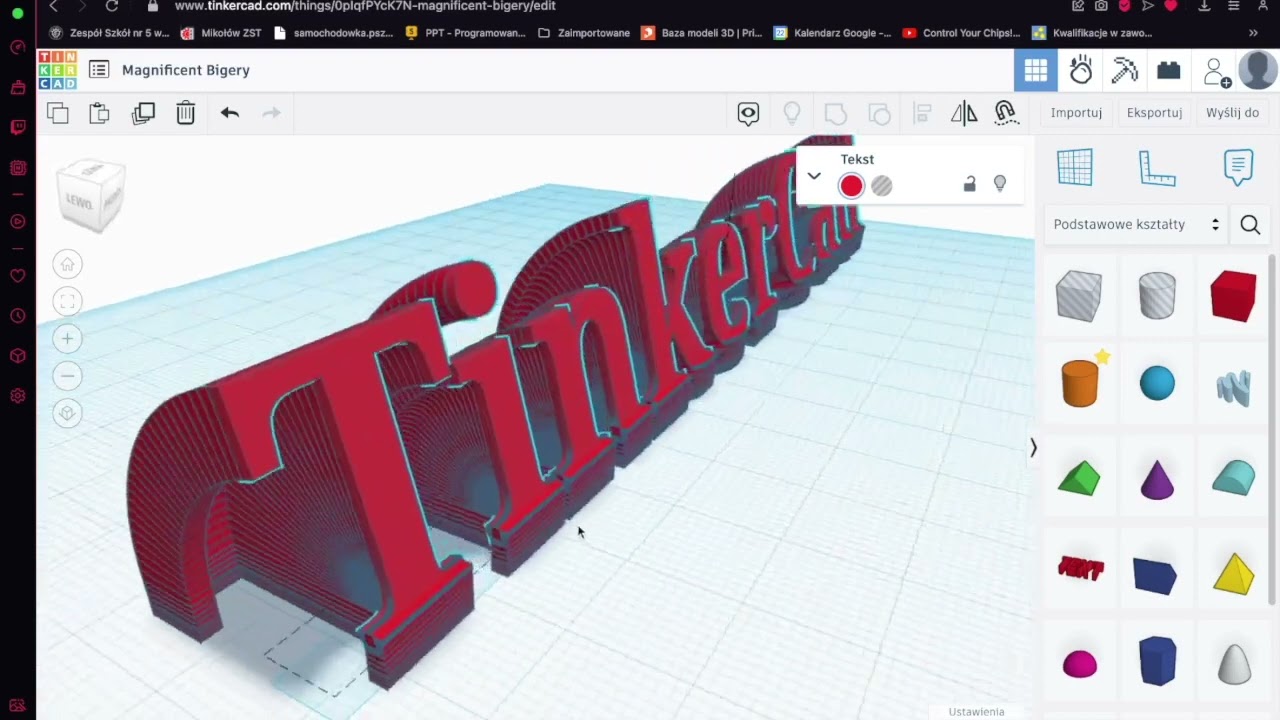This screenshot has width=1280, height=720.
Task: Open the designs list menu icon
Action: 98,70
